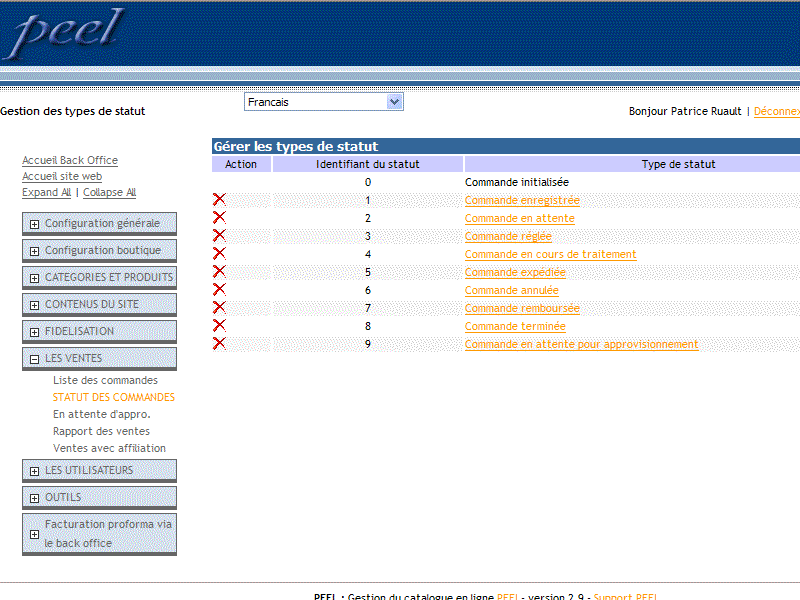The width and height of the screenshot is (800, 600).
Task: Click Action column header
Action: [x=241, y=164]
